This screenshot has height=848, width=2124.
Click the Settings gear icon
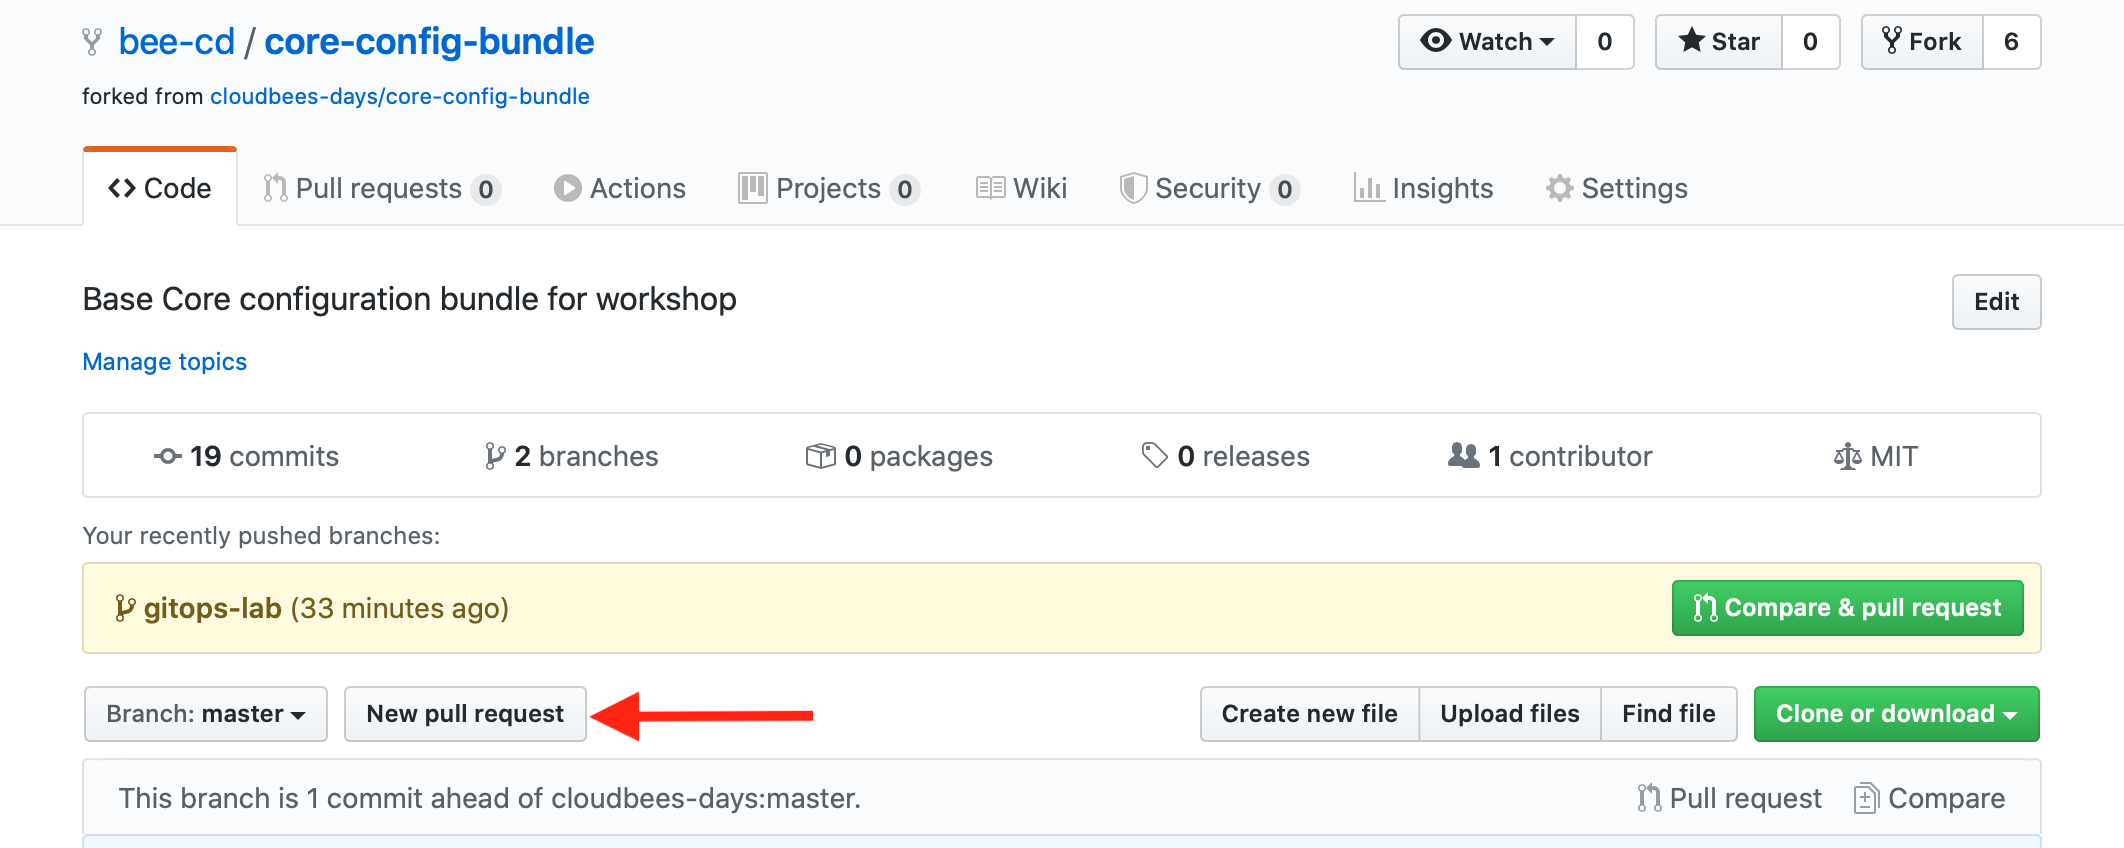(x=1559, y=188)
